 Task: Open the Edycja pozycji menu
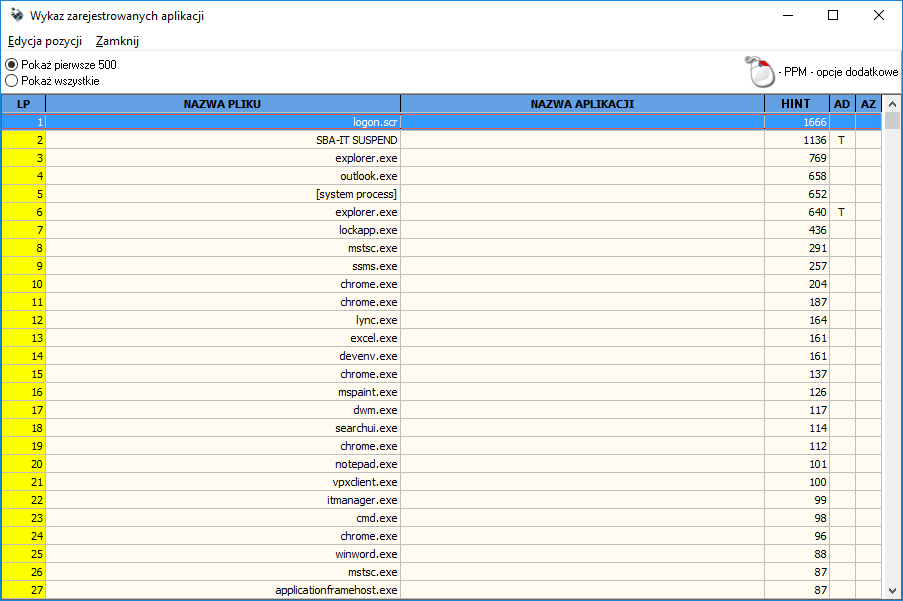pos(45,41)
